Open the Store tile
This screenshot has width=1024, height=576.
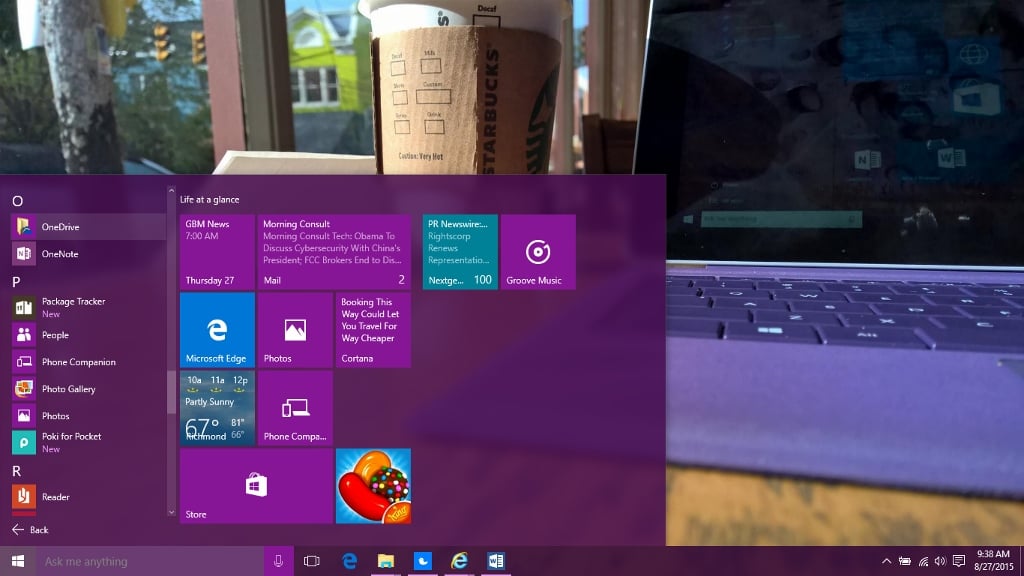coord(256,486)
